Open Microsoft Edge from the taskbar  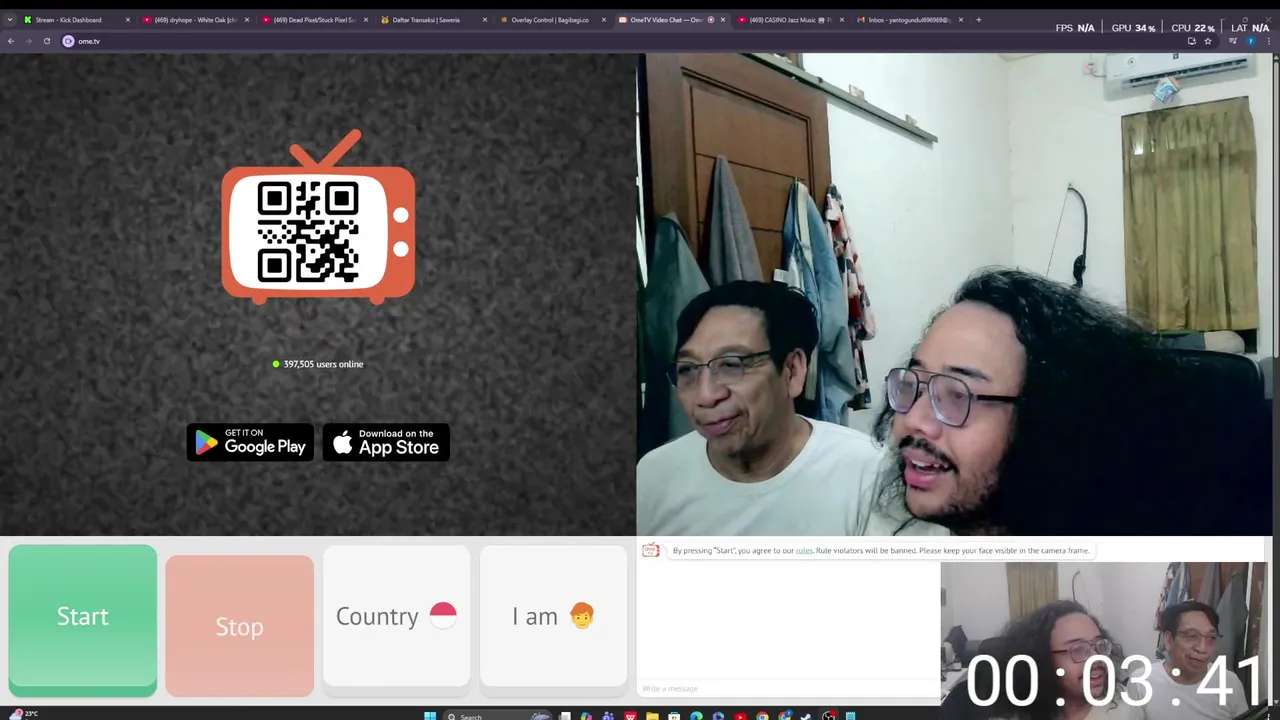click(696, 715)
